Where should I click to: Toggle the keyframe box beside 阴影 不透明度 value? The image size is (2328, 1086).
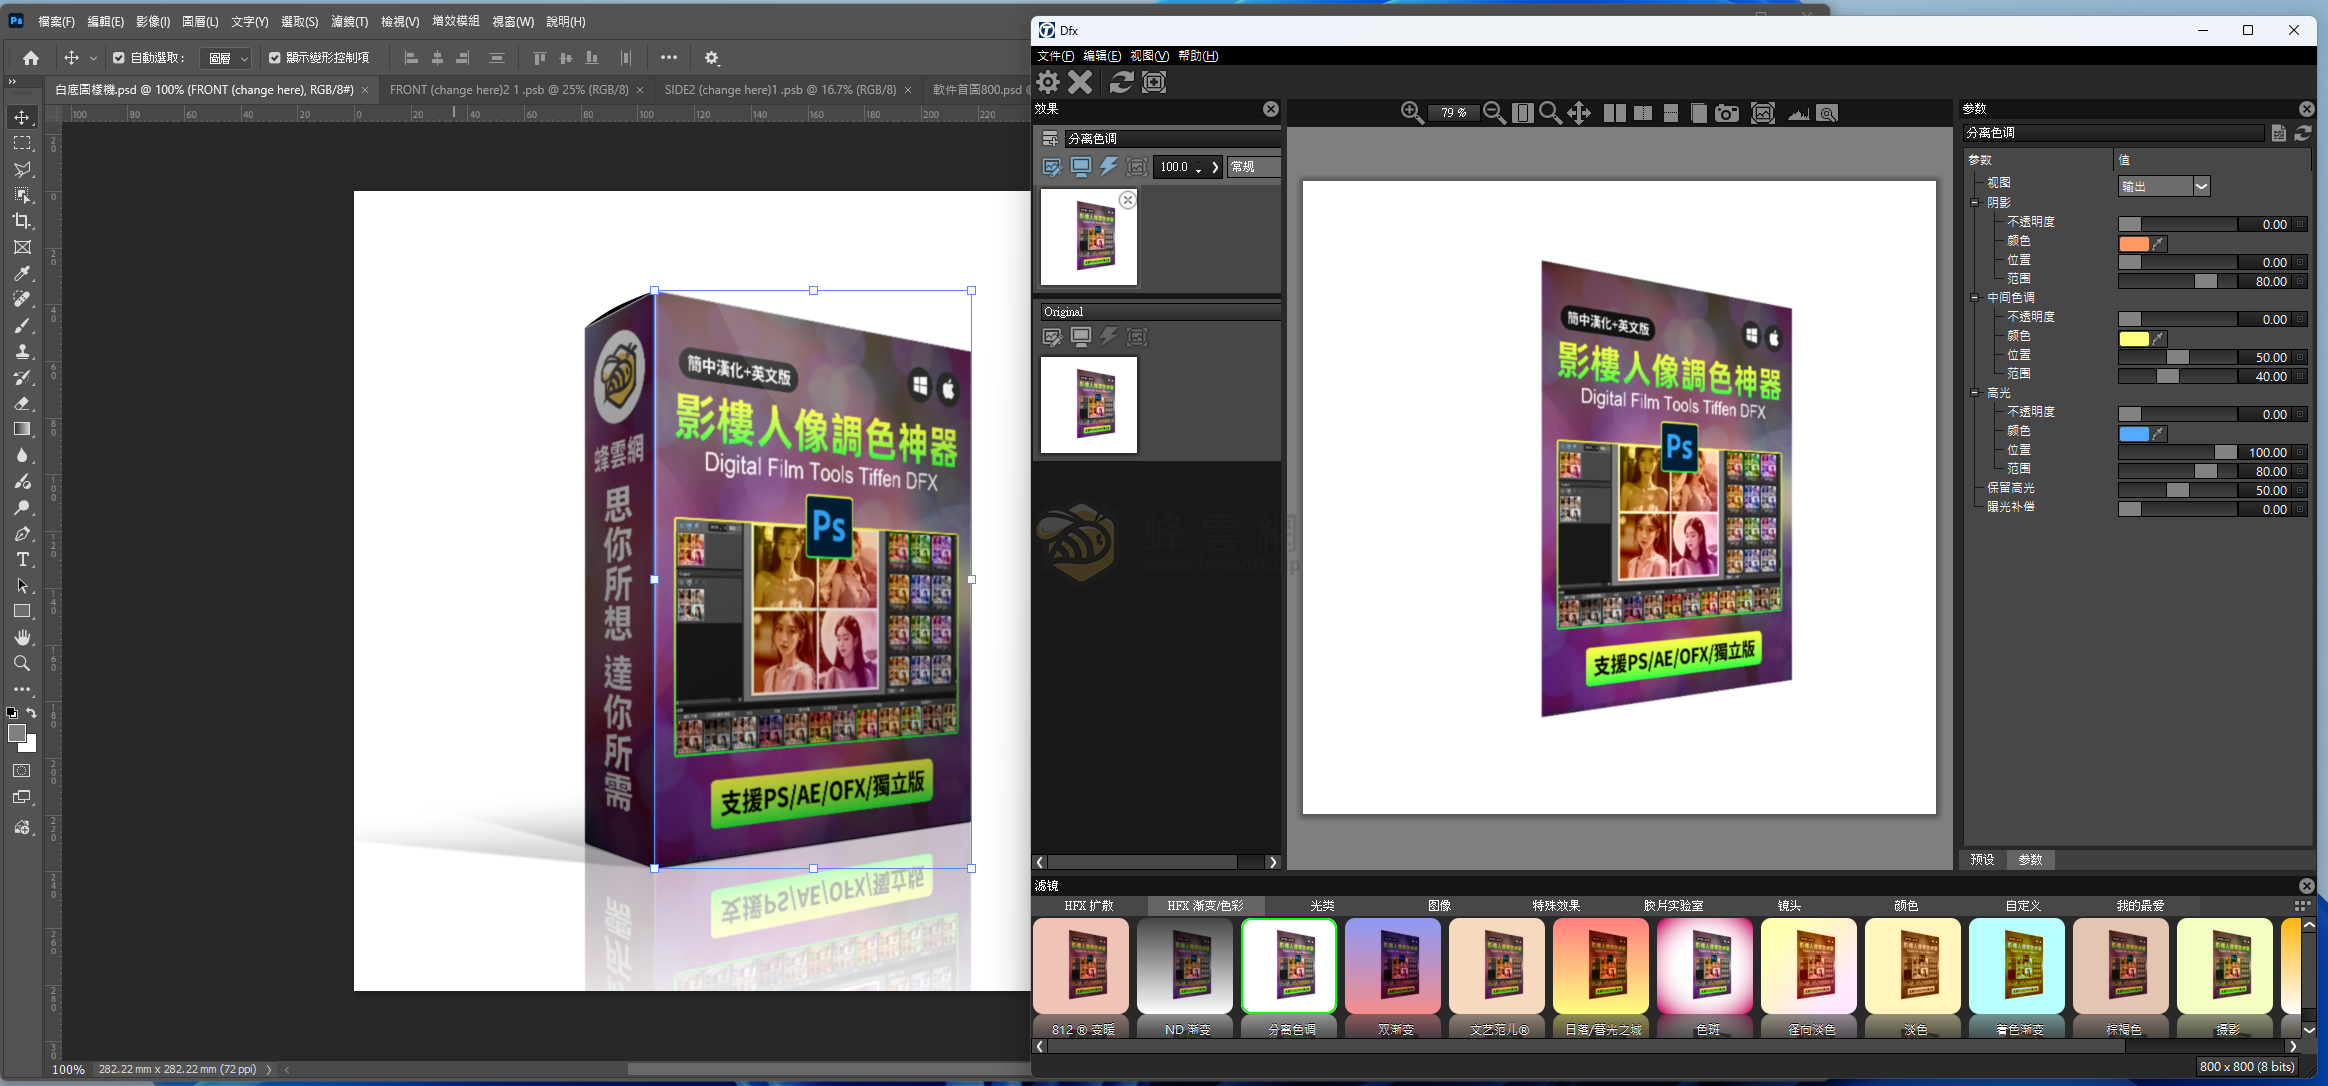coord(2300,224)
